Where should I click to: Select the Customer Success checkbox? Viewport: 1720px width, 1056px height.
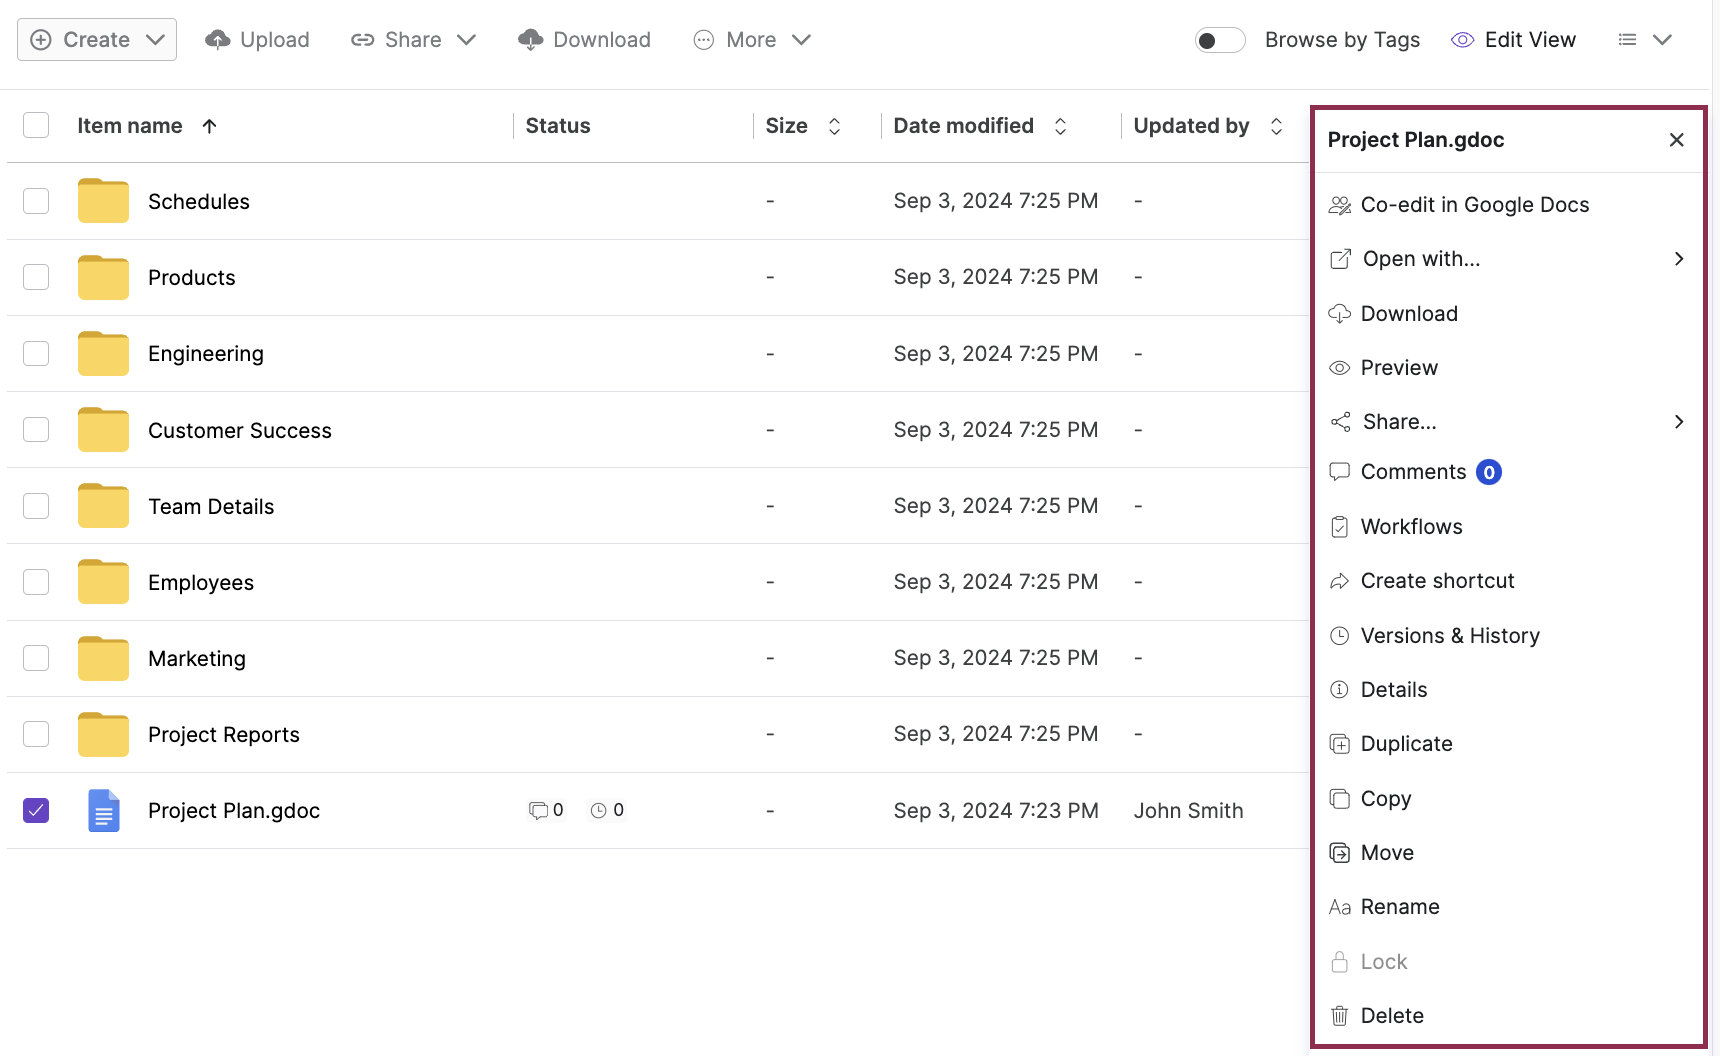(36, 429)
